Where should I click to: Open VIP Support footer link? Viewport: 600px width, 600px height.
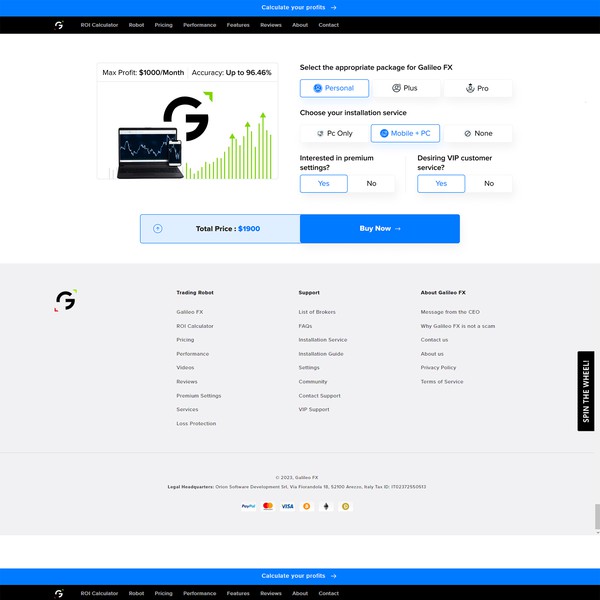[314, 409]
